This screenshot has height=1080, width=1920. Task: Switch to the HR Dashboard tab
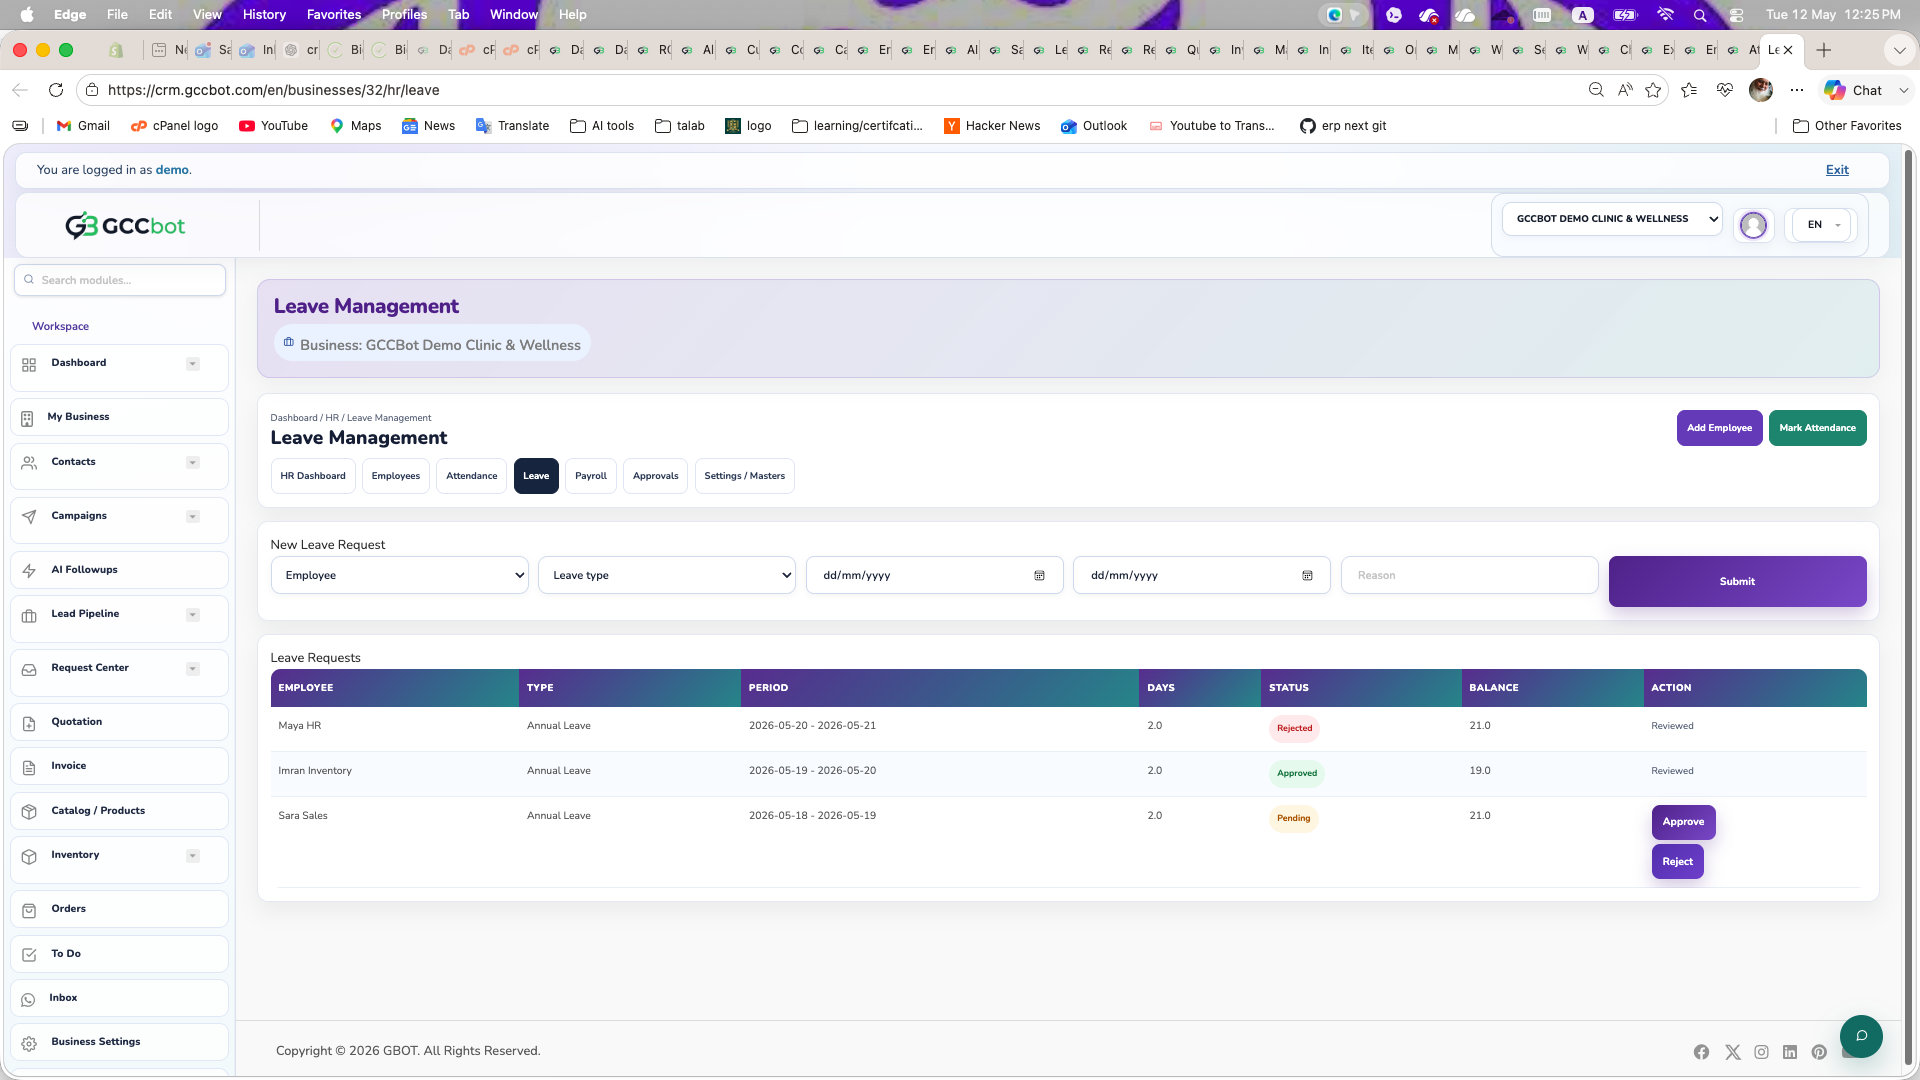tap(313, 476)
